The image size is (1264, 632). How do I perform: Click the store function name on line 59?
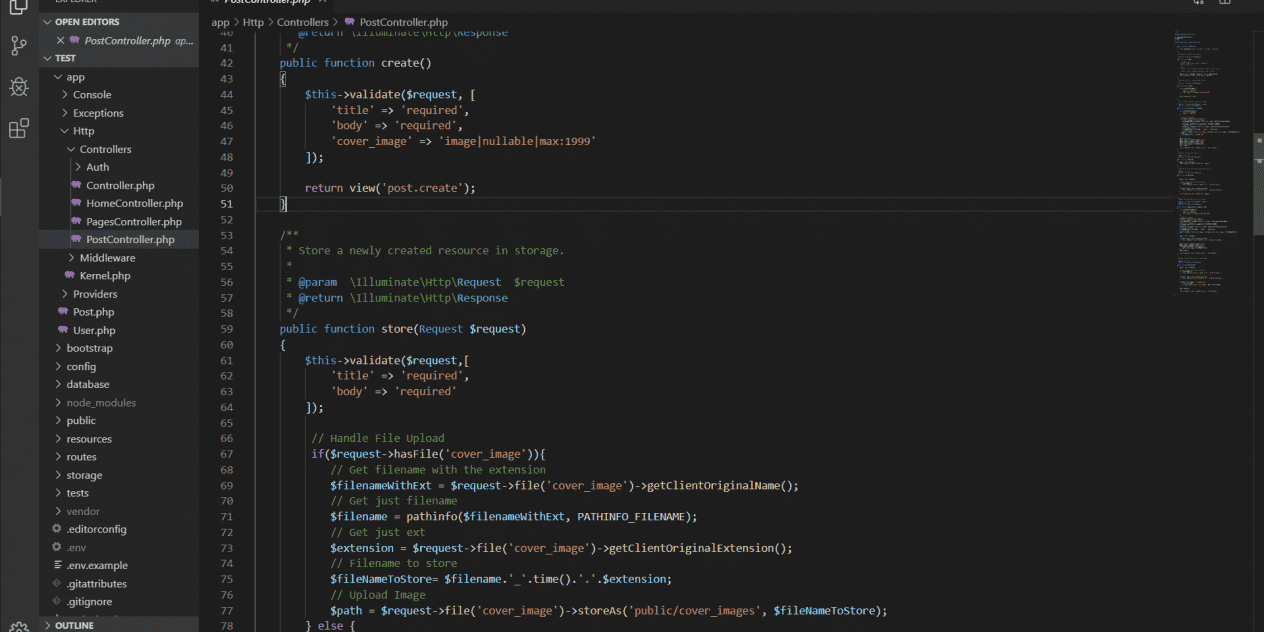[396, 329]
